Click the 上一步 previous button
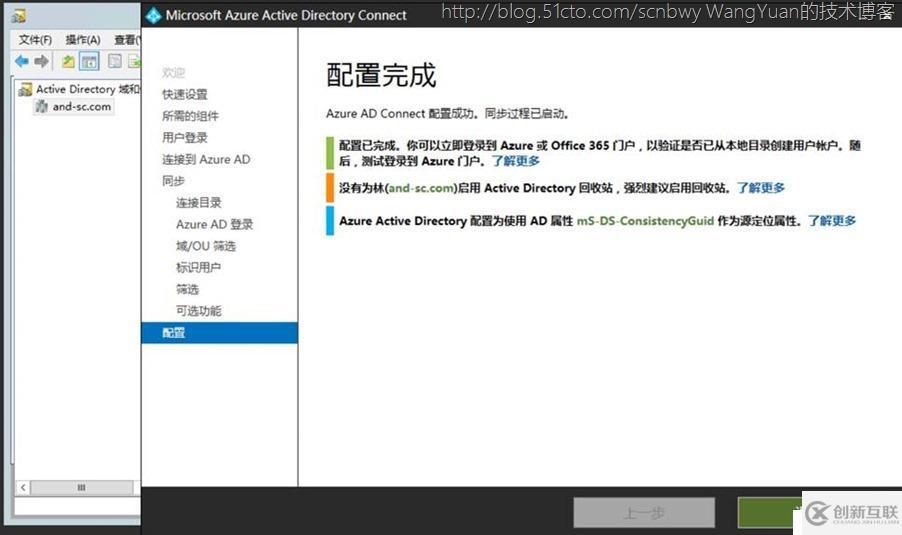The image size is (902, 535). (644, 513)
